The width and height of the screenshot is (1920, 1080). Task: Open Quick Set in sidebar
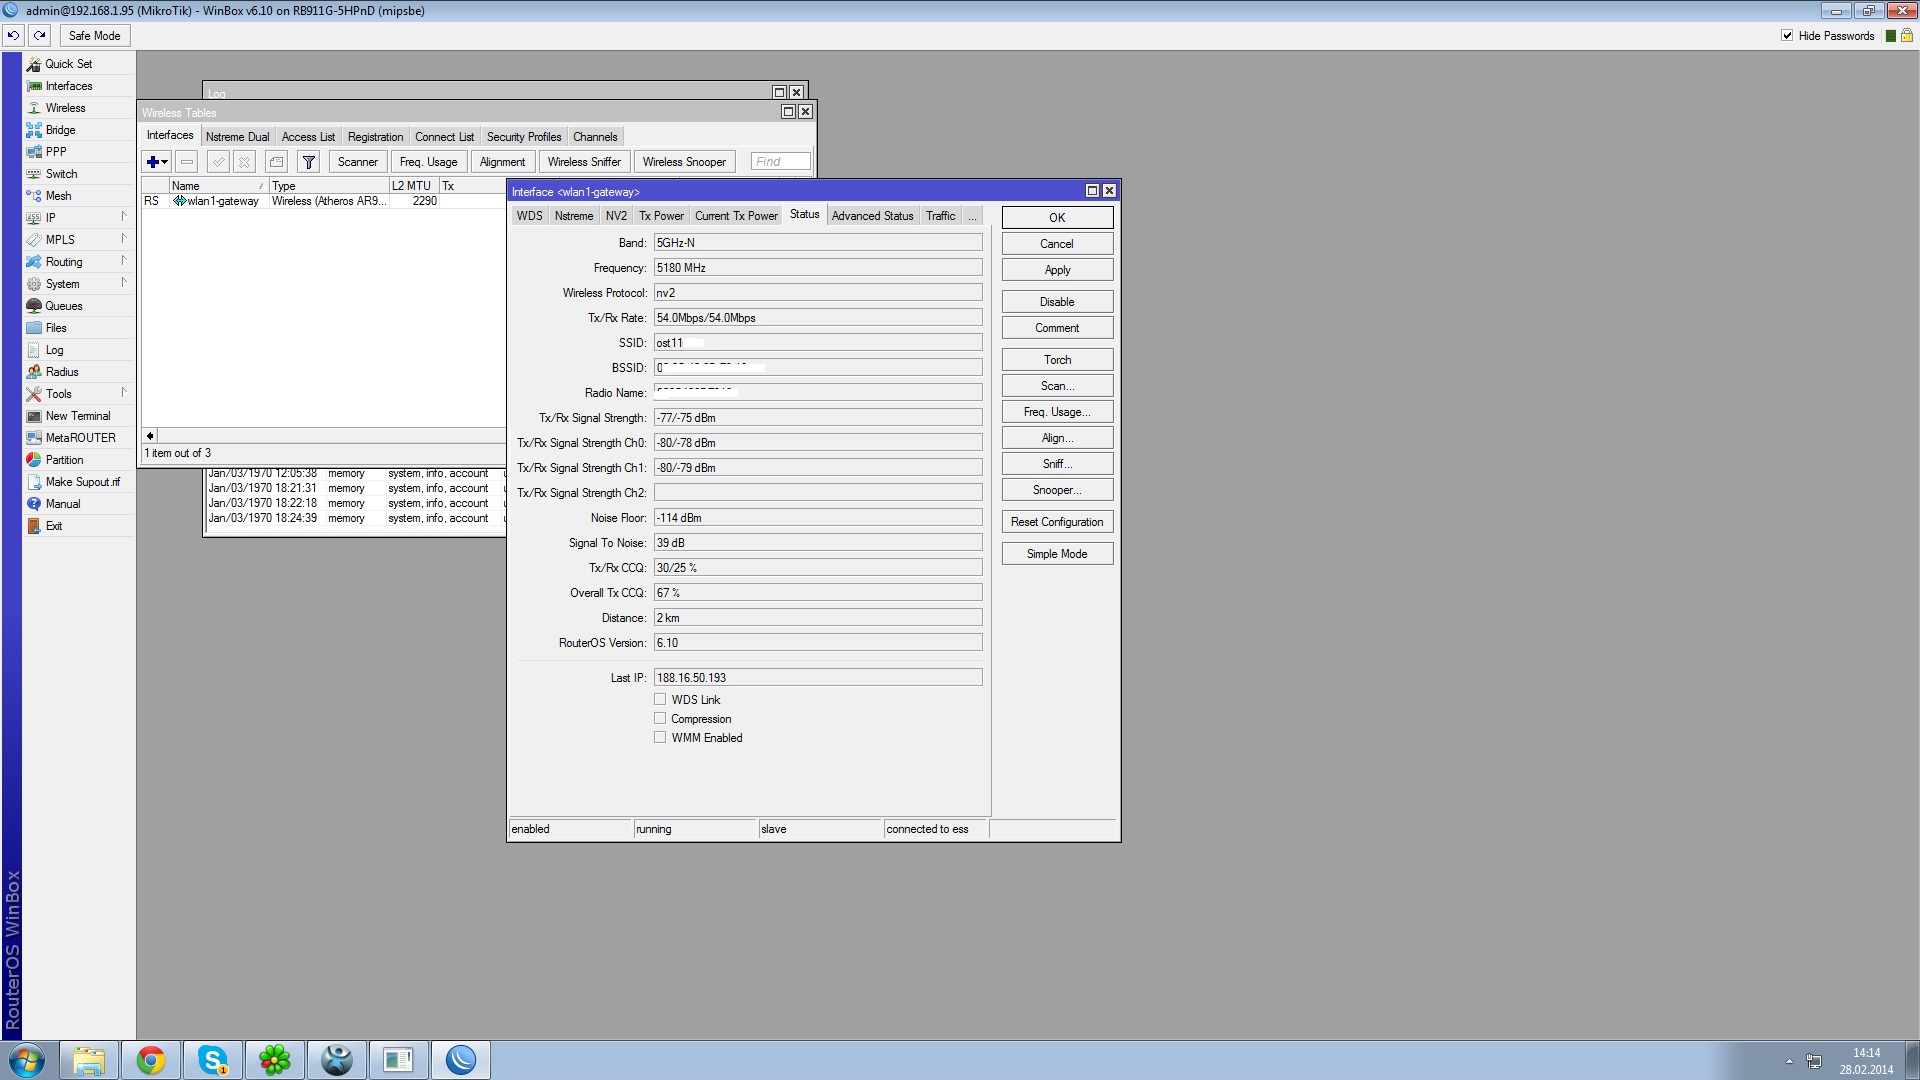tap(68, 64)
